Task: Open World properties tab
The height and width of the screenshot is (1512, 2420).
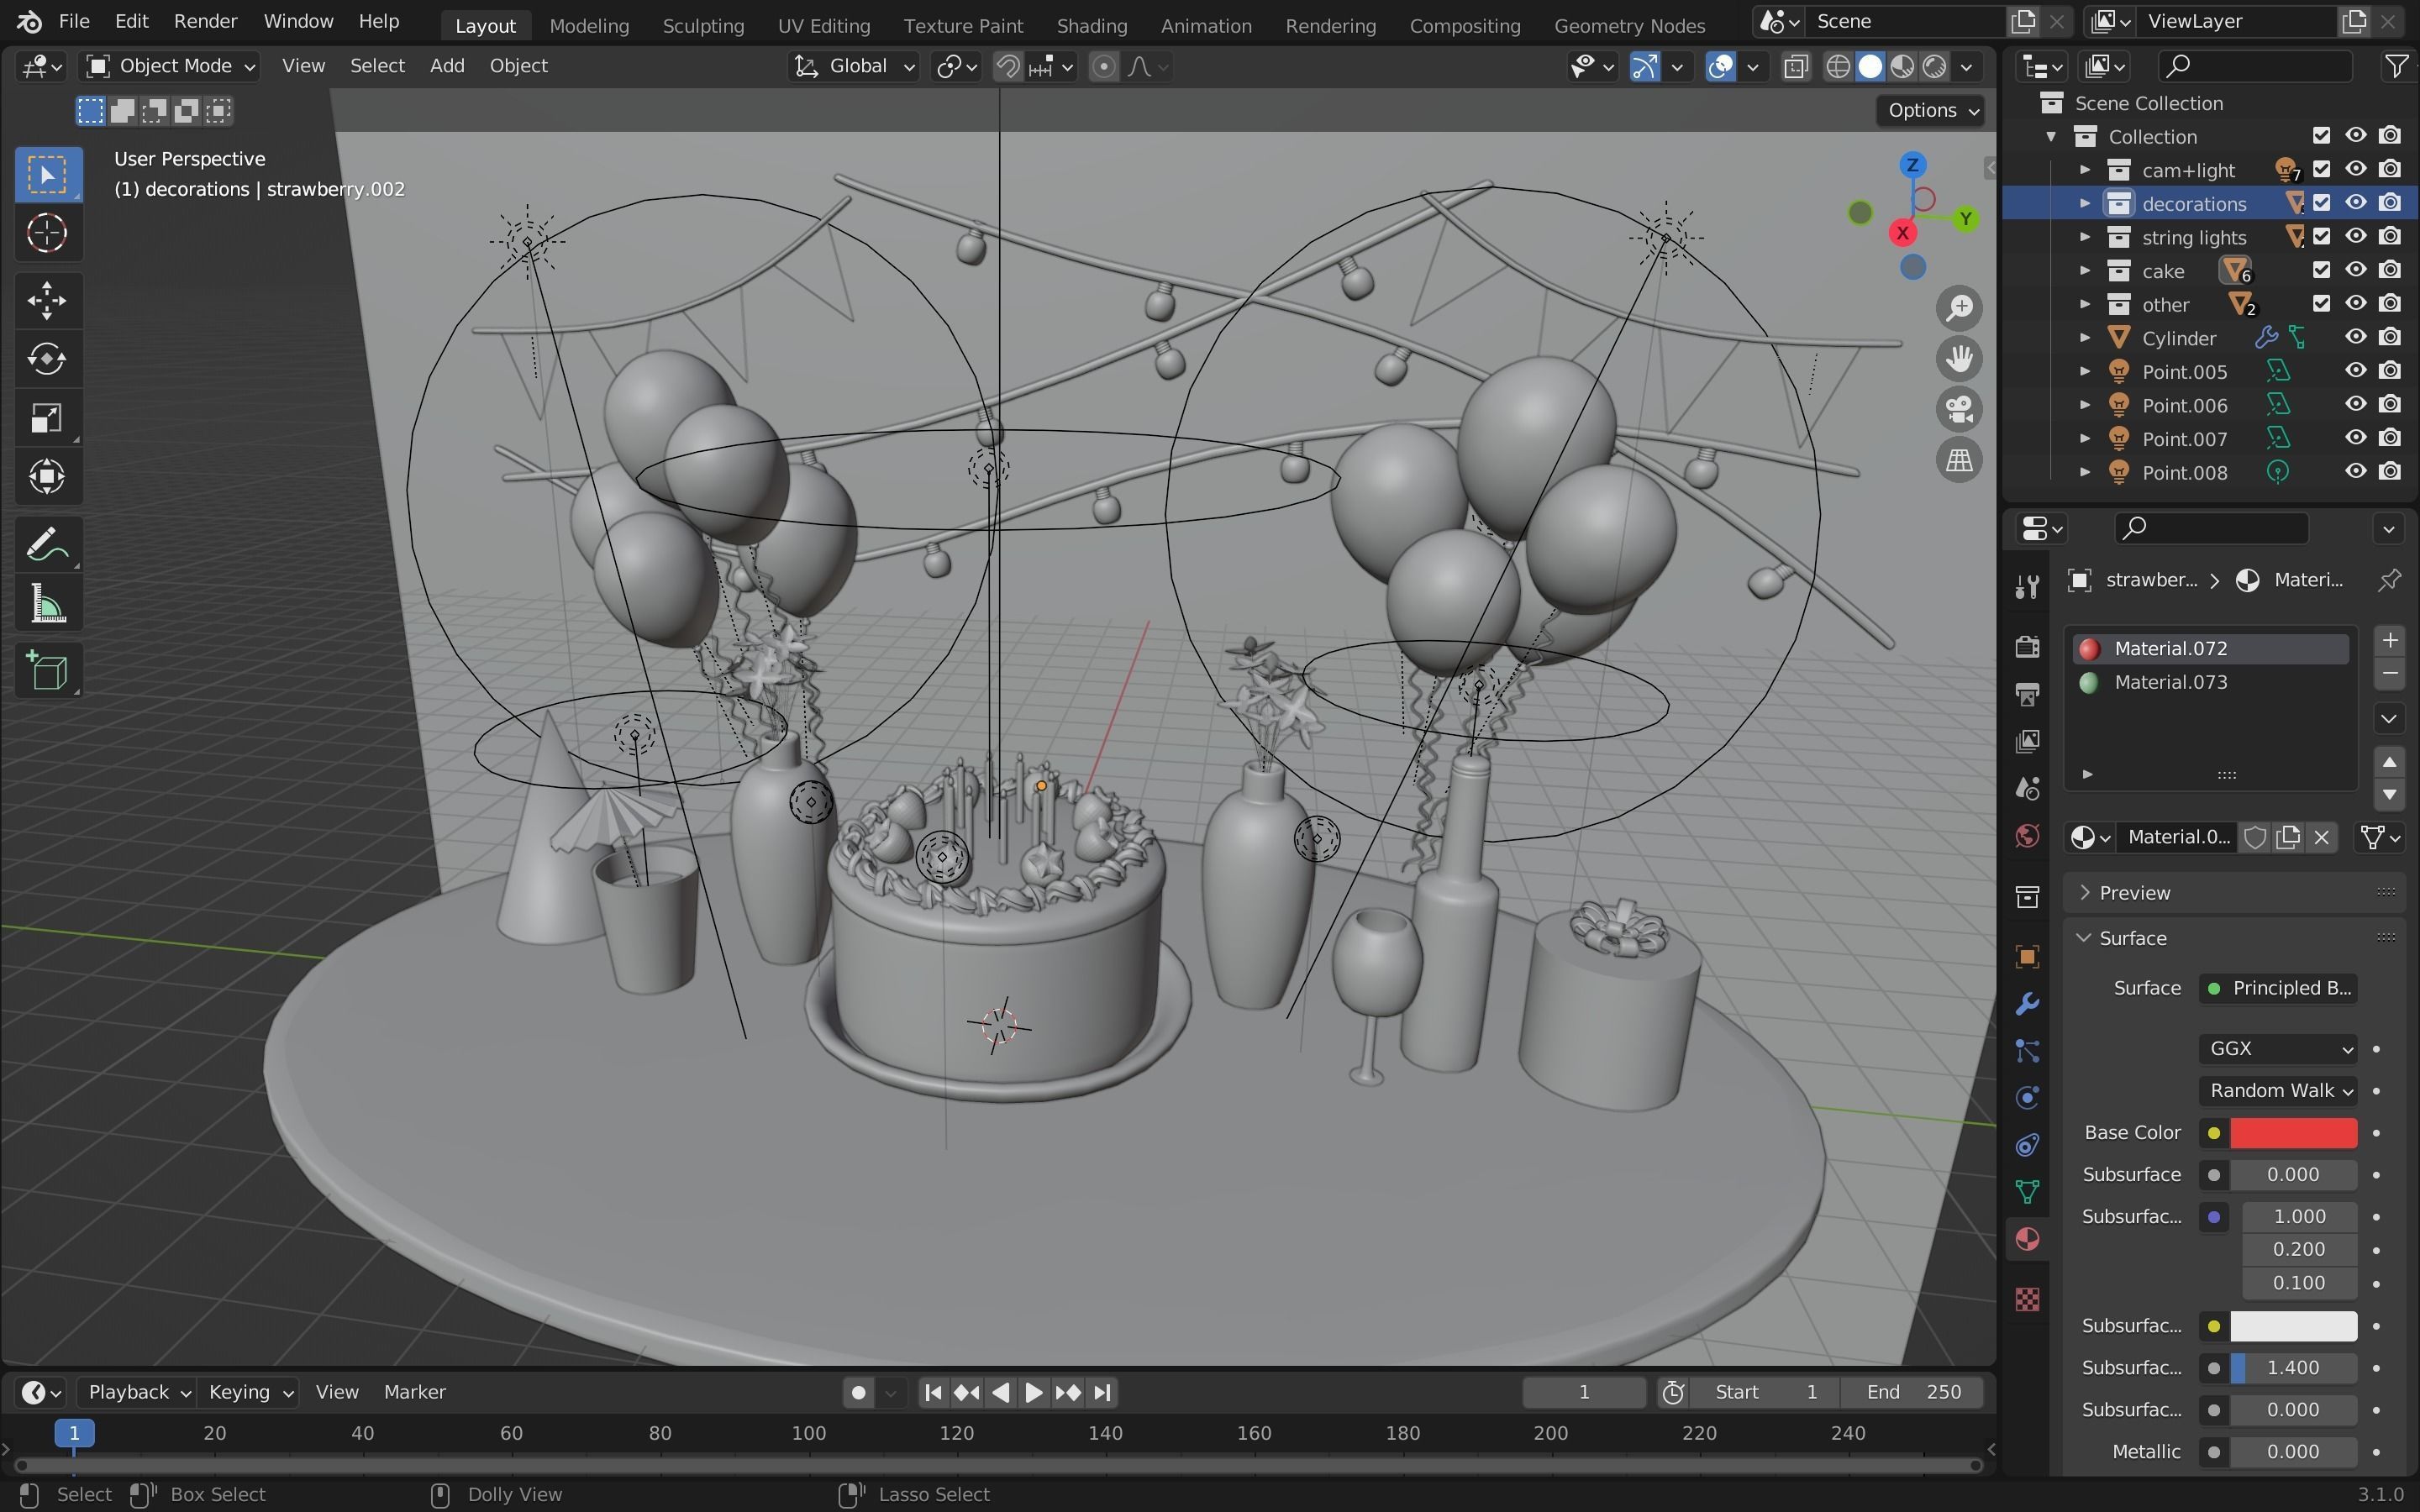Action: click(x=2027, y=836)
